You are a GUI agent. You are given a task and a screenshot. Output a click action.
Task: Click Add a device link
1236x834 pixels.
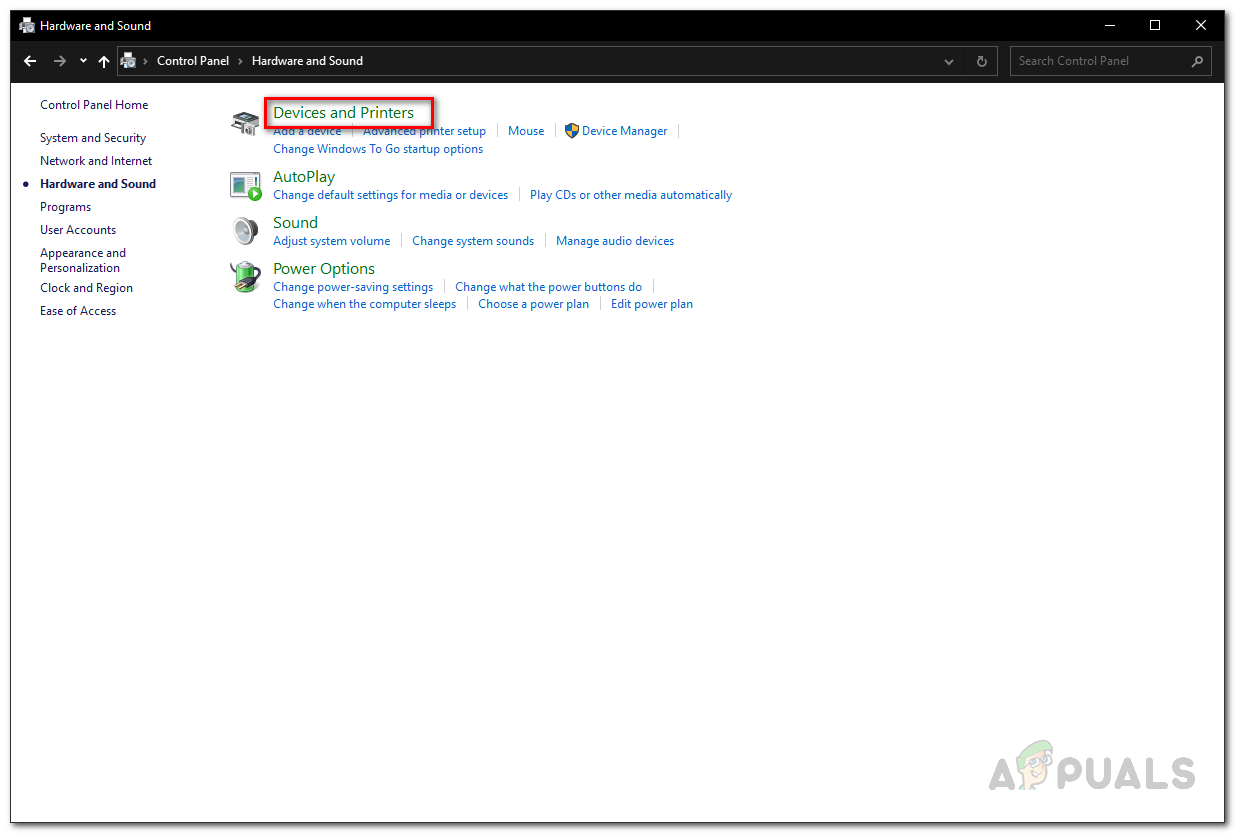tap(307, 131)
